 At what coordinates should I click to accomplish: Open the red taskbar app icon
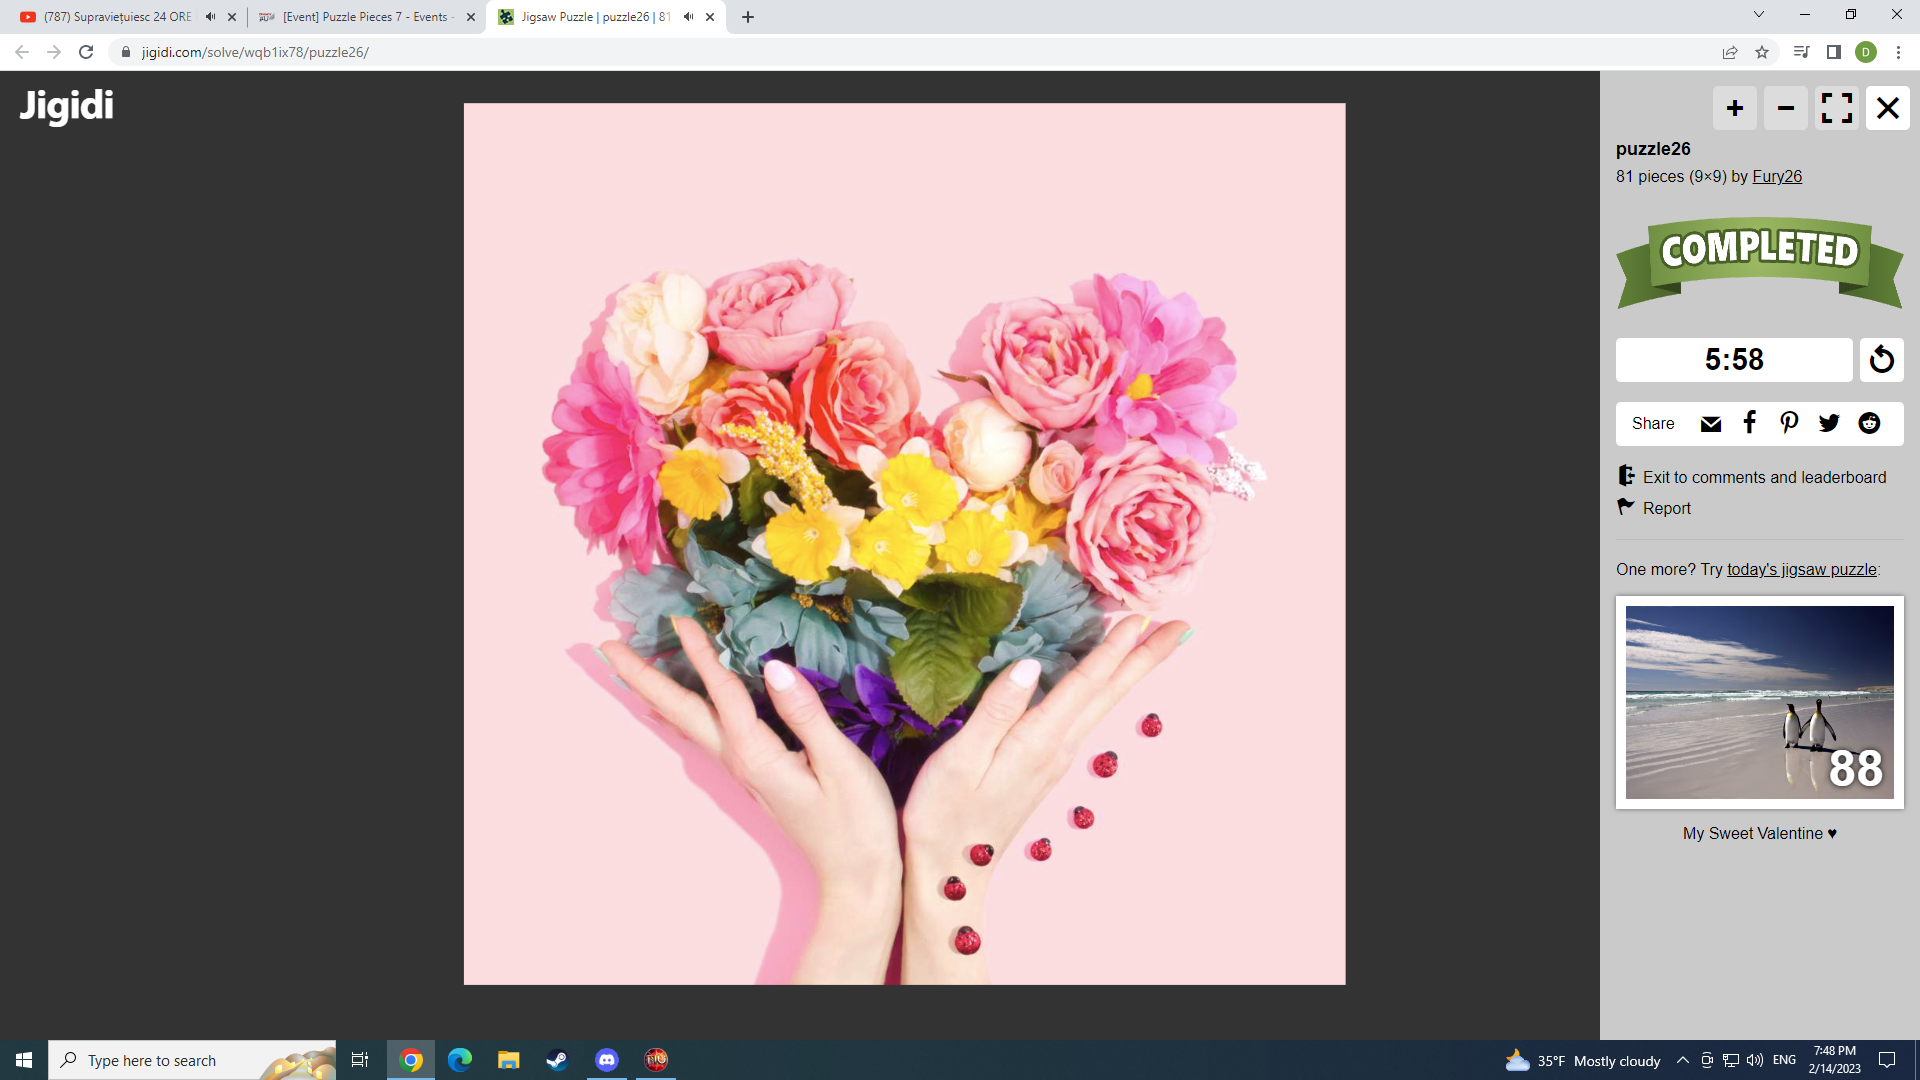(656, 1060)
